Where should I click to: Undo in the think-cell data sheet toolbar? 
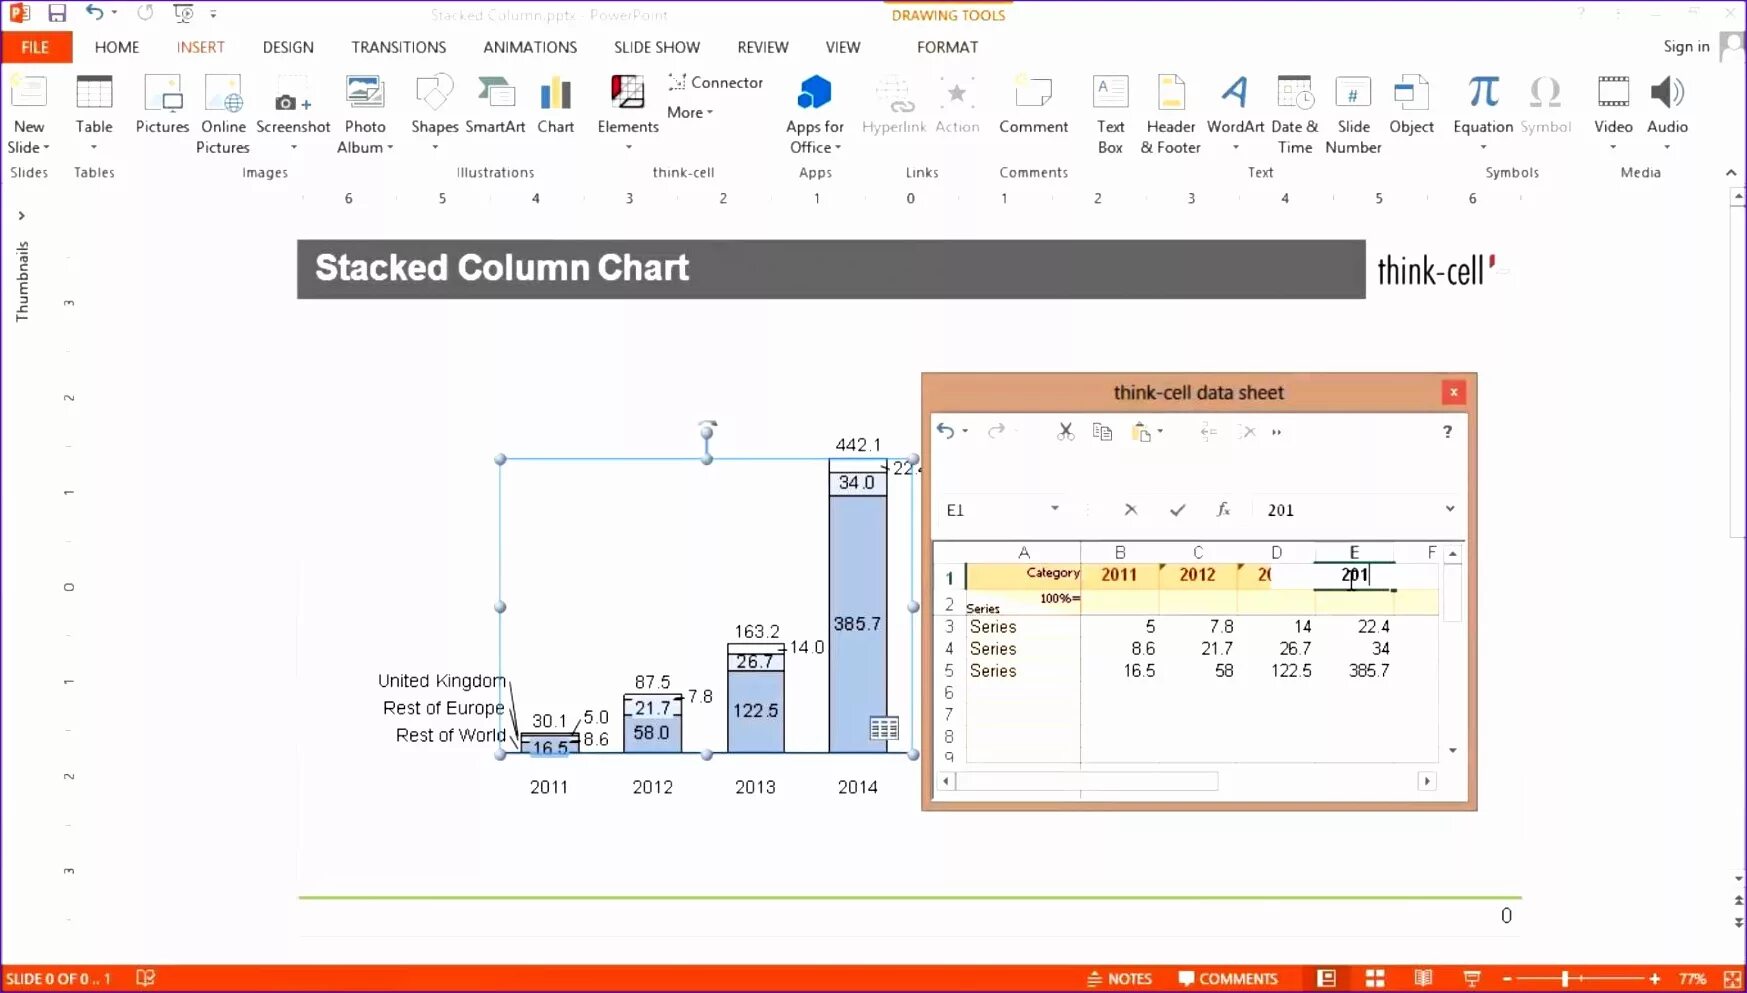tap(945, 431)
